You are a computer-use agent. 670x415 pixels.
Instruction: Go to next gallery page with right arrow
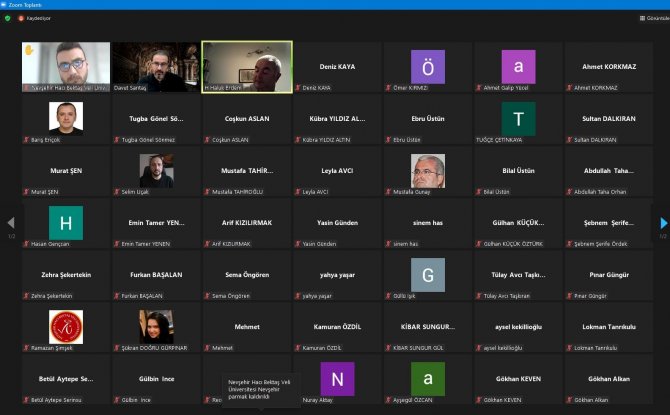tap(662, 223)
